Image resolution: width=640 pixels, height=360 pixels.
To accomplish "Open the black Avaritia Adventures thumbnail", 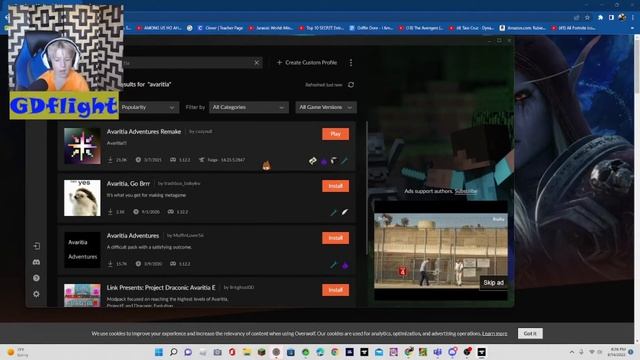I will (x=82, y=250).
